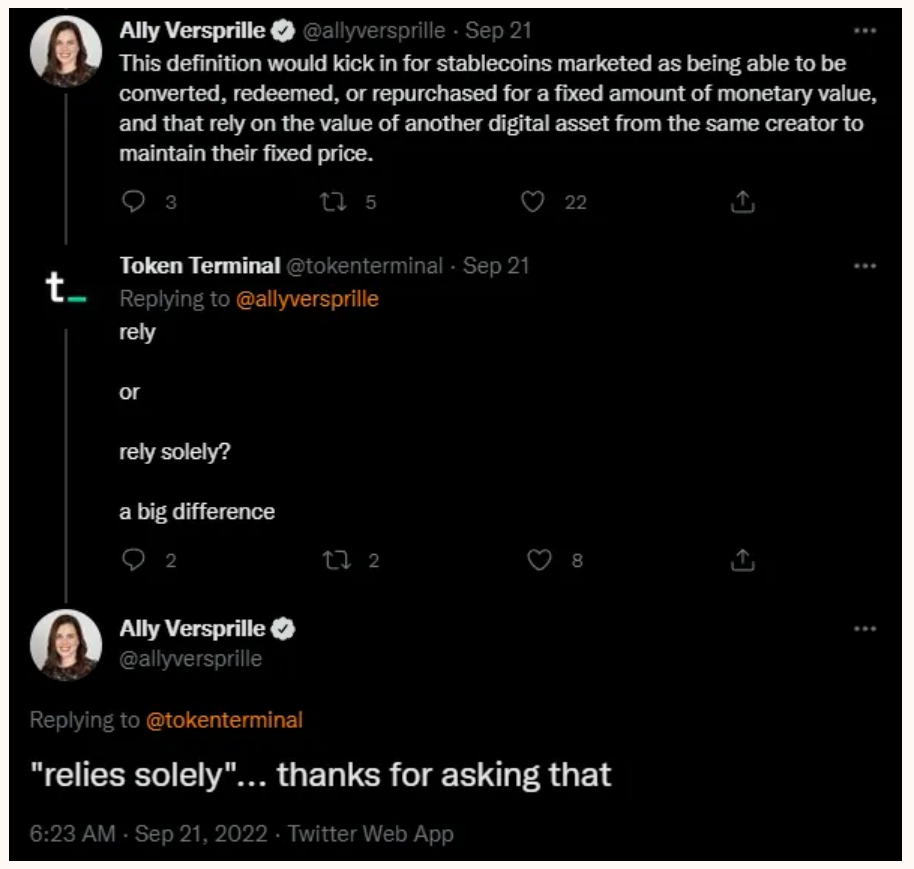Like Ally Versprille's first tweet

click(534, 202)
